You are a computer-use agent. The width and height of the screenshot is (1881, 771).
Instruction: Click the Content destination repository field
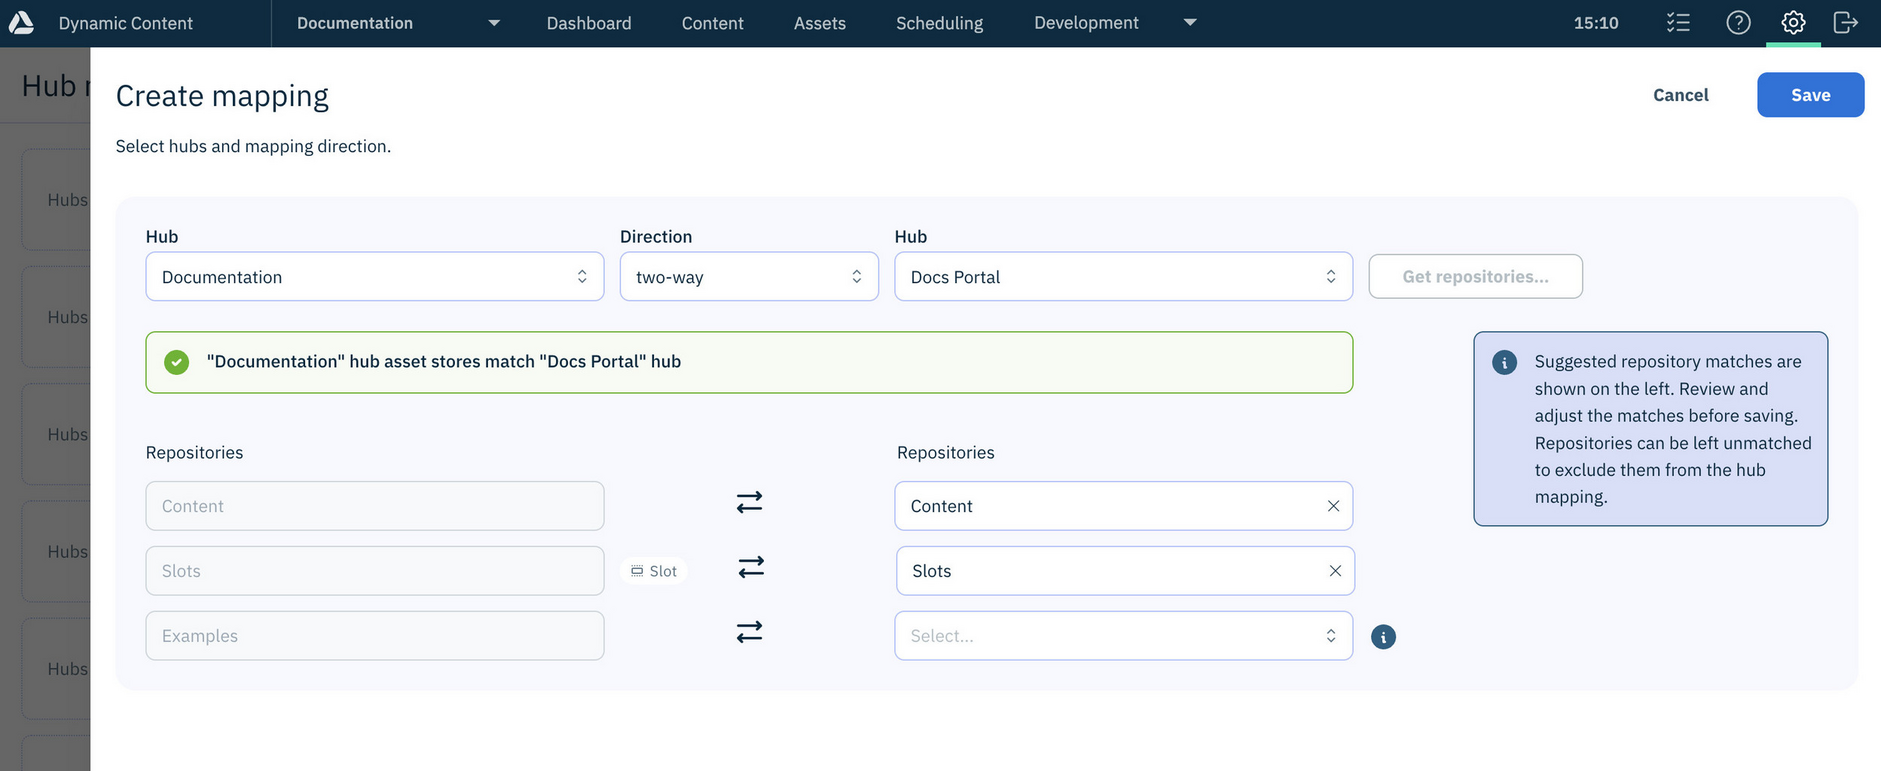tap(1123, 506)
